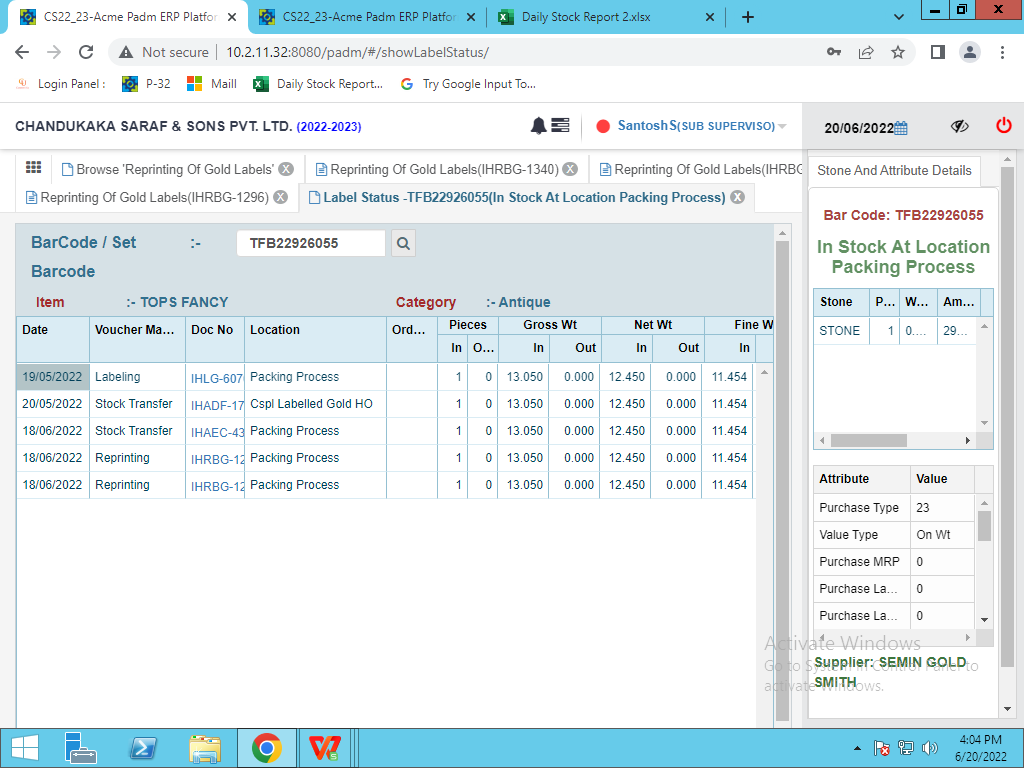
Task: Expand the browser tab search chevron
Action: [899, 18]
